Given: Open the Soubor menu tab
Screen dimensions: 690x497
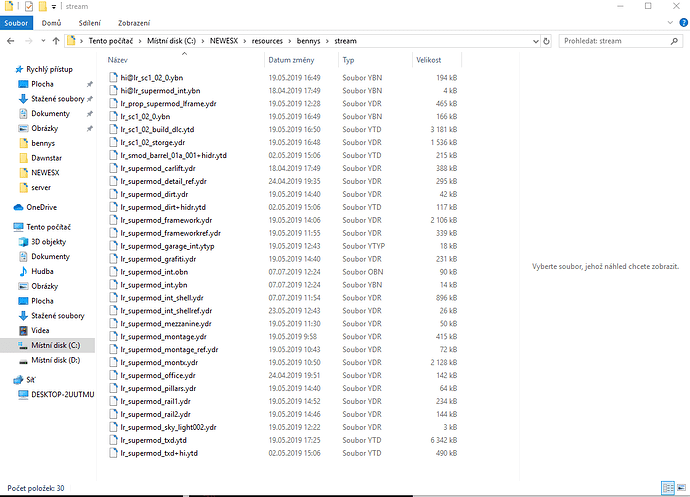Looking at the screenshot, I should pyautogui.click(x=17, y=23).
